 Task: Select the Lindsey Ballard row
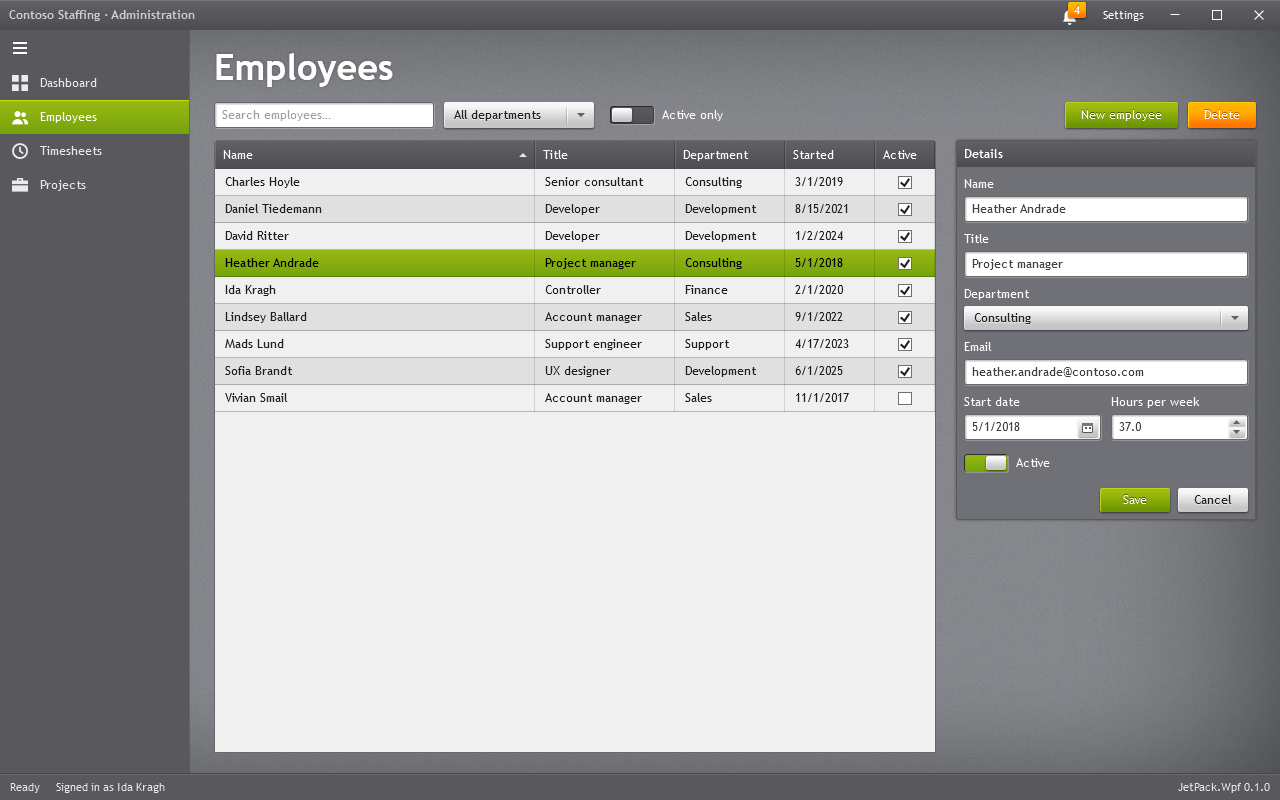click(575, 317)
